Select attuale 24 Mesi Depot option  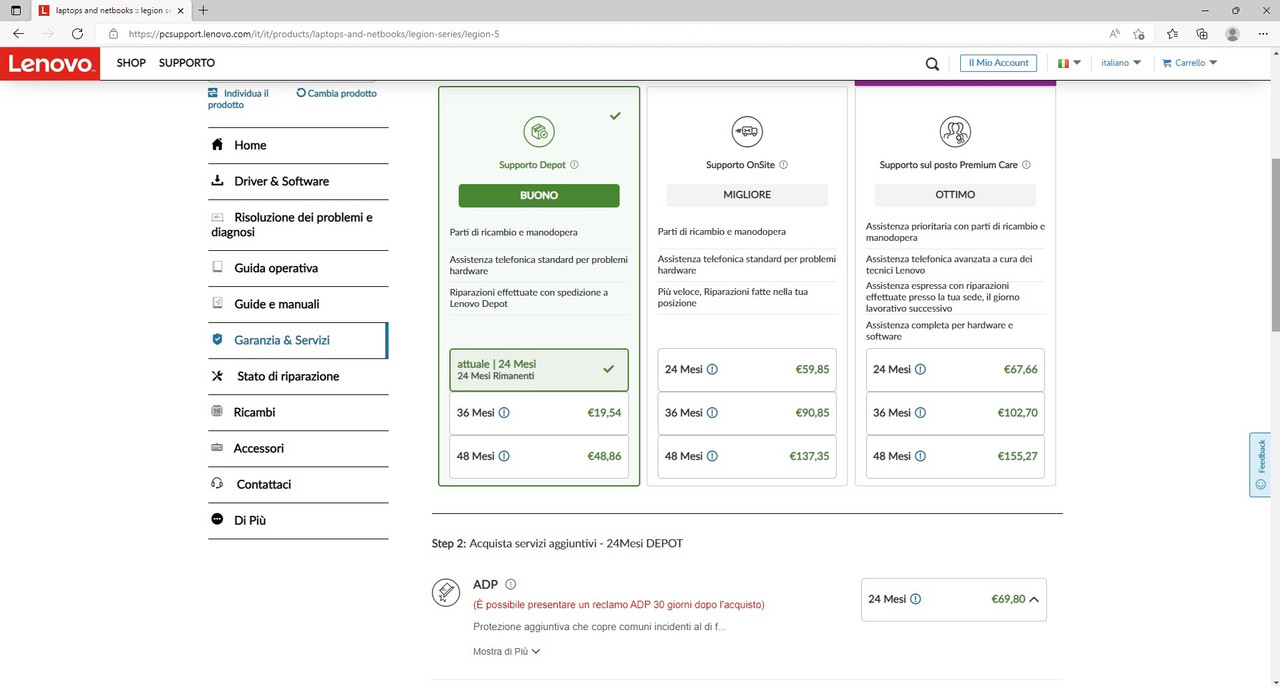539,370
